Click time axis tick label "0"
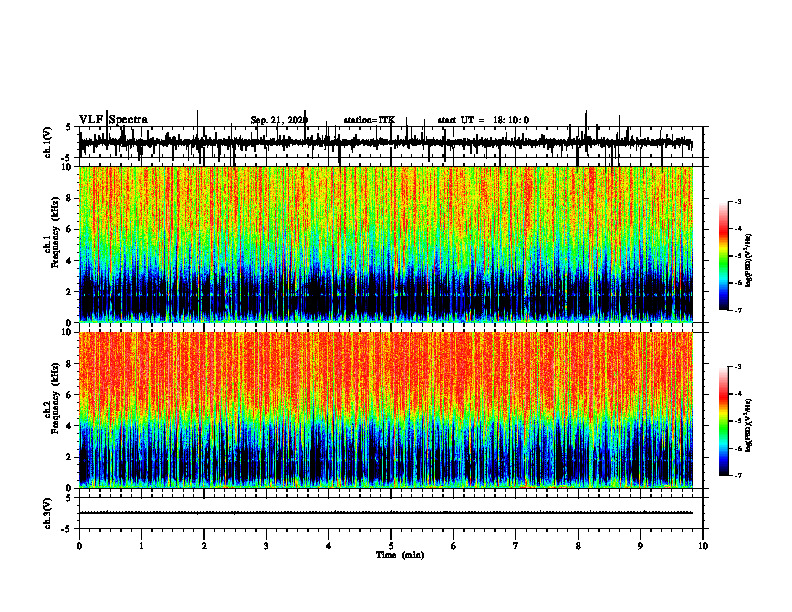This screenshot has height=612, width=792. tap(79, 546)
